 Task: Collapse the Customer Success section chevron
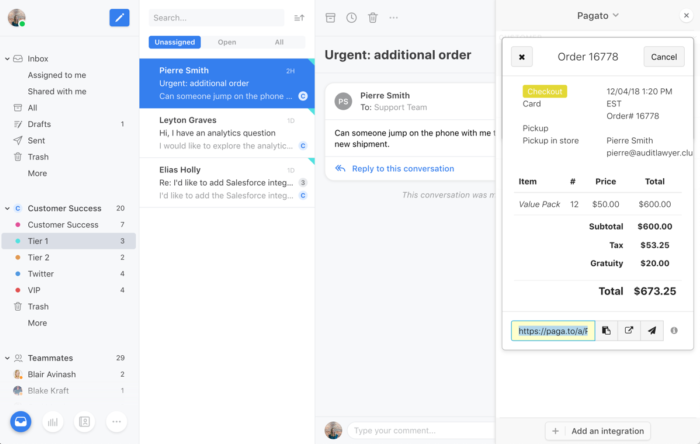pyautogui.click(x=7, y=208)
